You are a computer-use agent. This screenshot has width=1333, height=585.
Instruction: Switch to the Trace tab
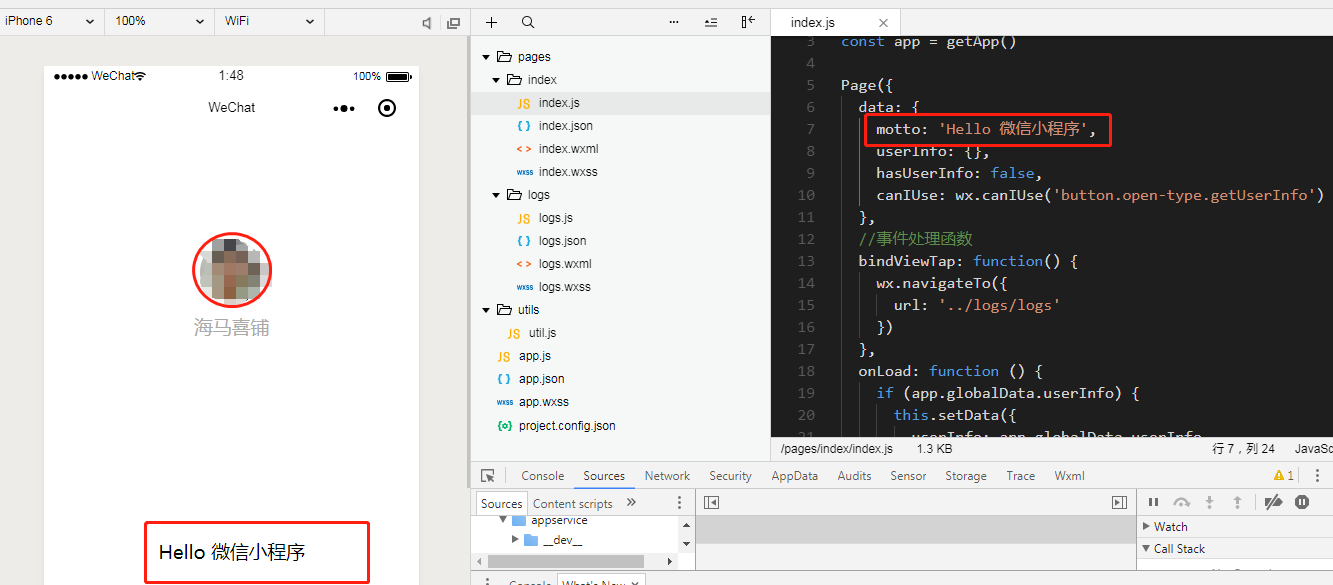1021,476
